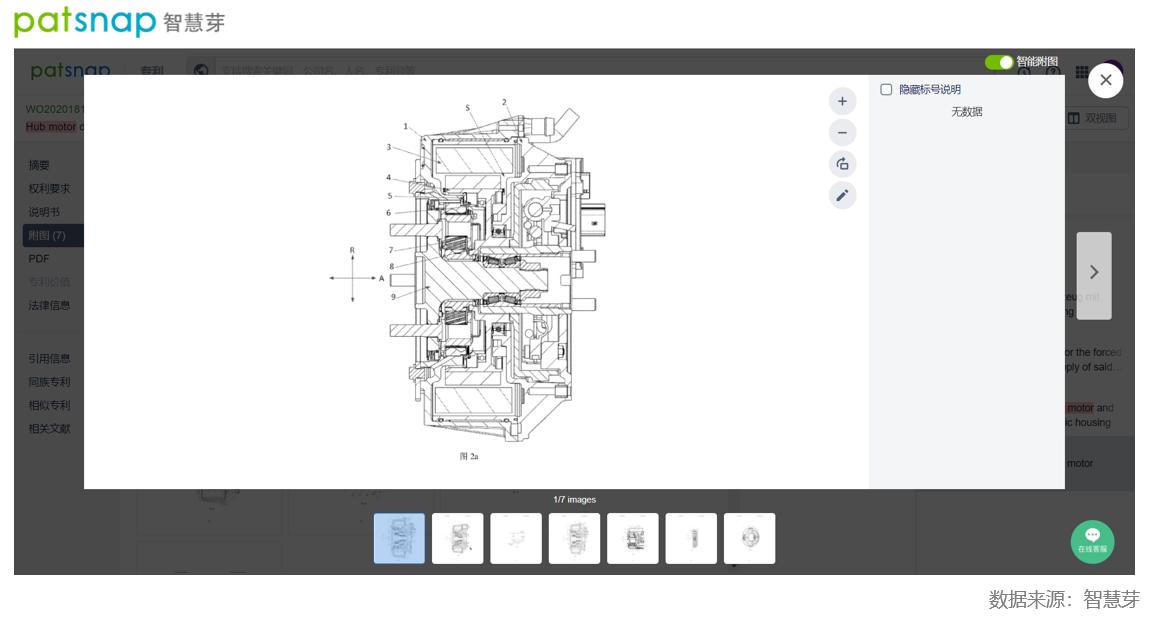The height and width of the screenshot is (617, 1151).
Task: Check the 隐藏标号说明 checkbox
Action: point(886,90)
